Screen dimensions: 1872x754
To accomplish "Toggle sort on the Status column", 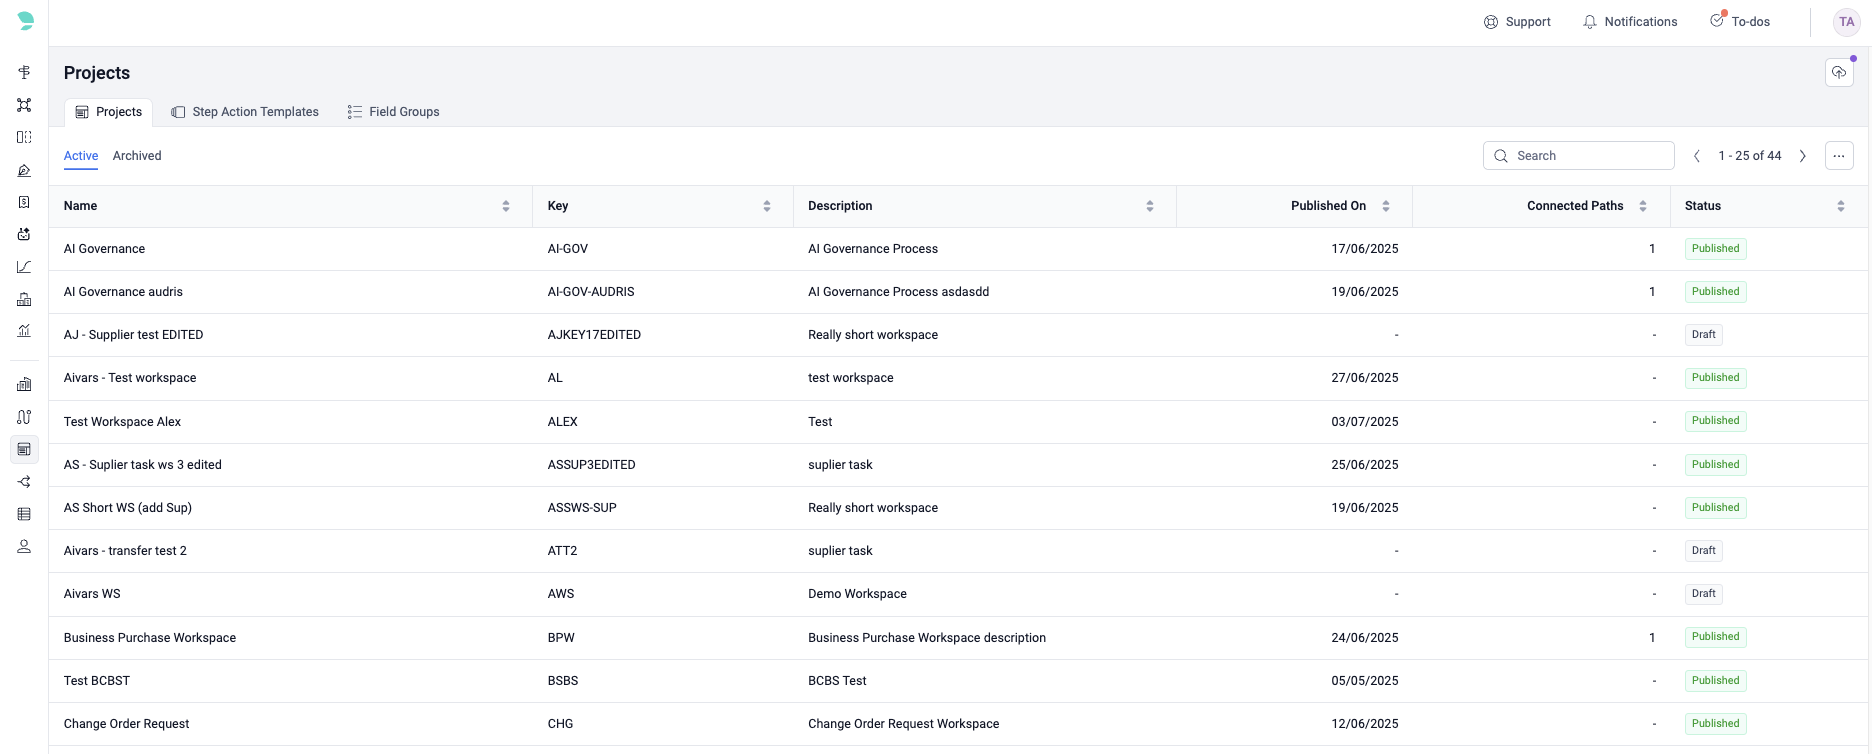I will point(1840,206).
